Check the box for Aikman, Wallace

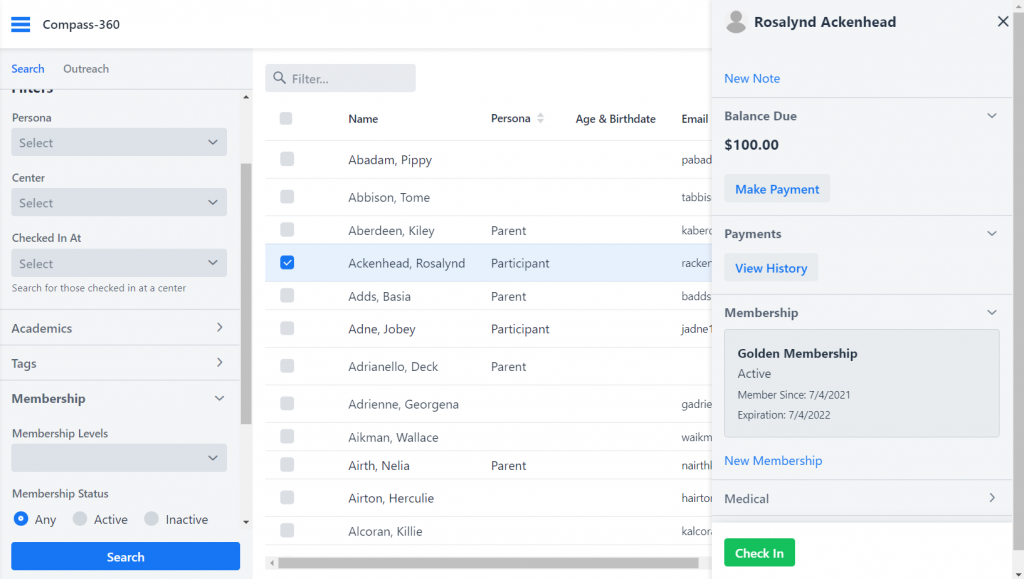[287, 437]
